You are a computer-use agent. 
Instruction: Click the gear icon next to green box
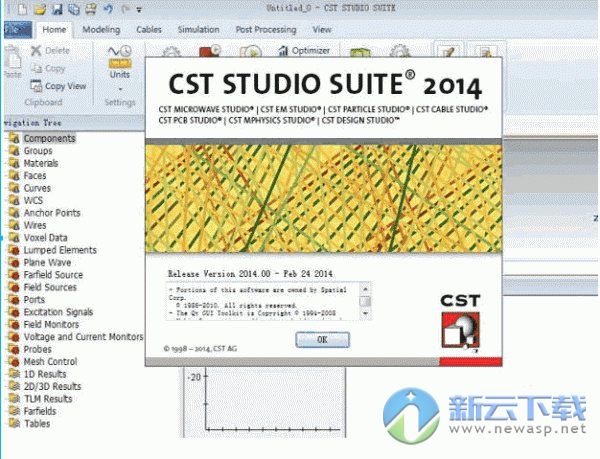tap(399, 51)
